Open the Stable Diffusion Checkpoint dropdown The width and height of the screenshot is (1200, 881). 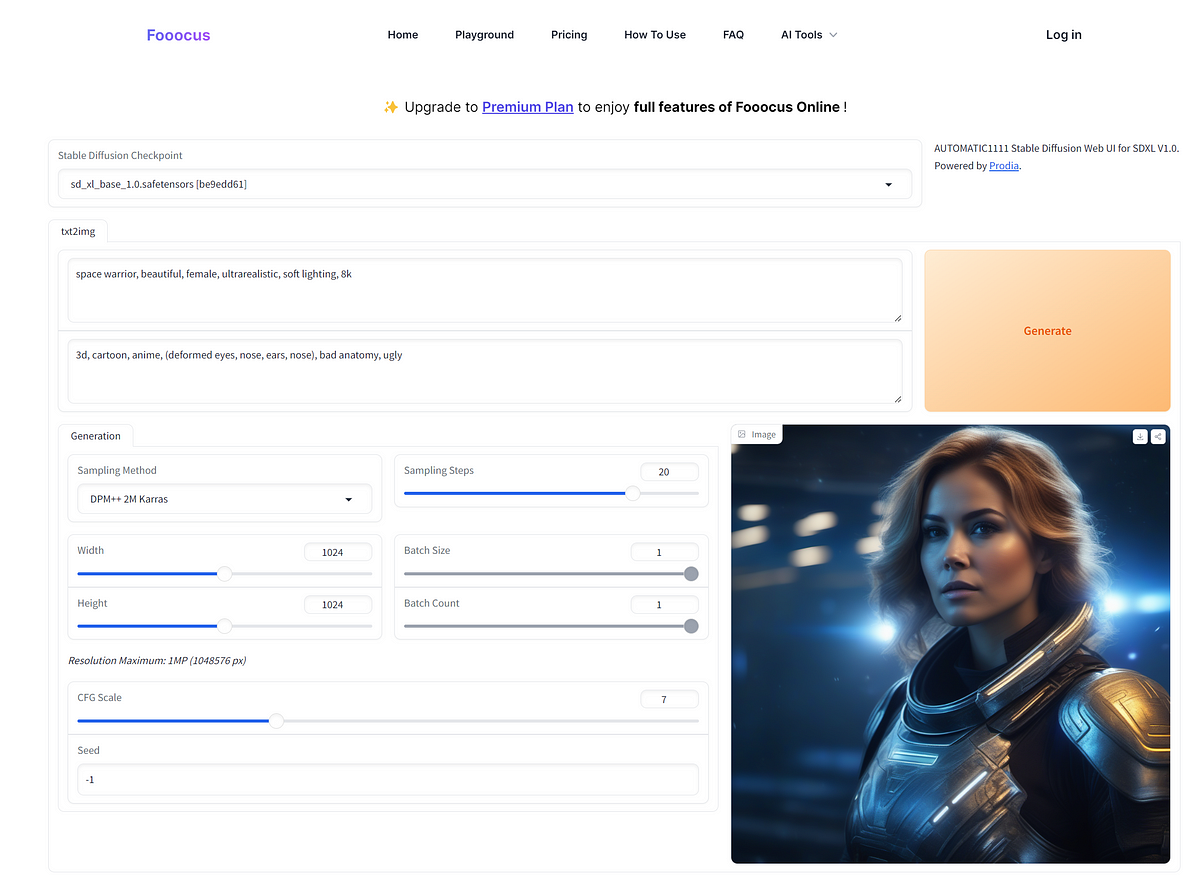coord(485,184)
